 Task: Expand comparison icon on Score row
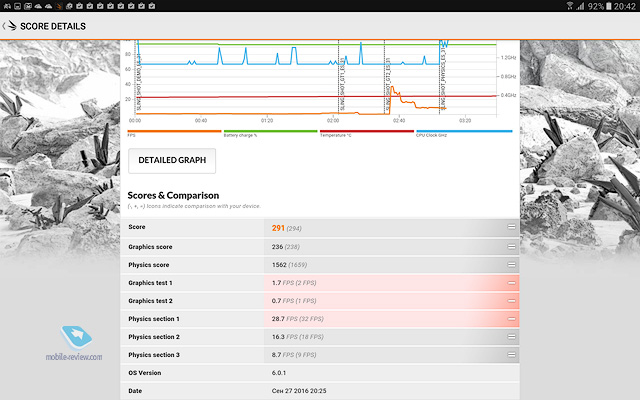point(511,227)
